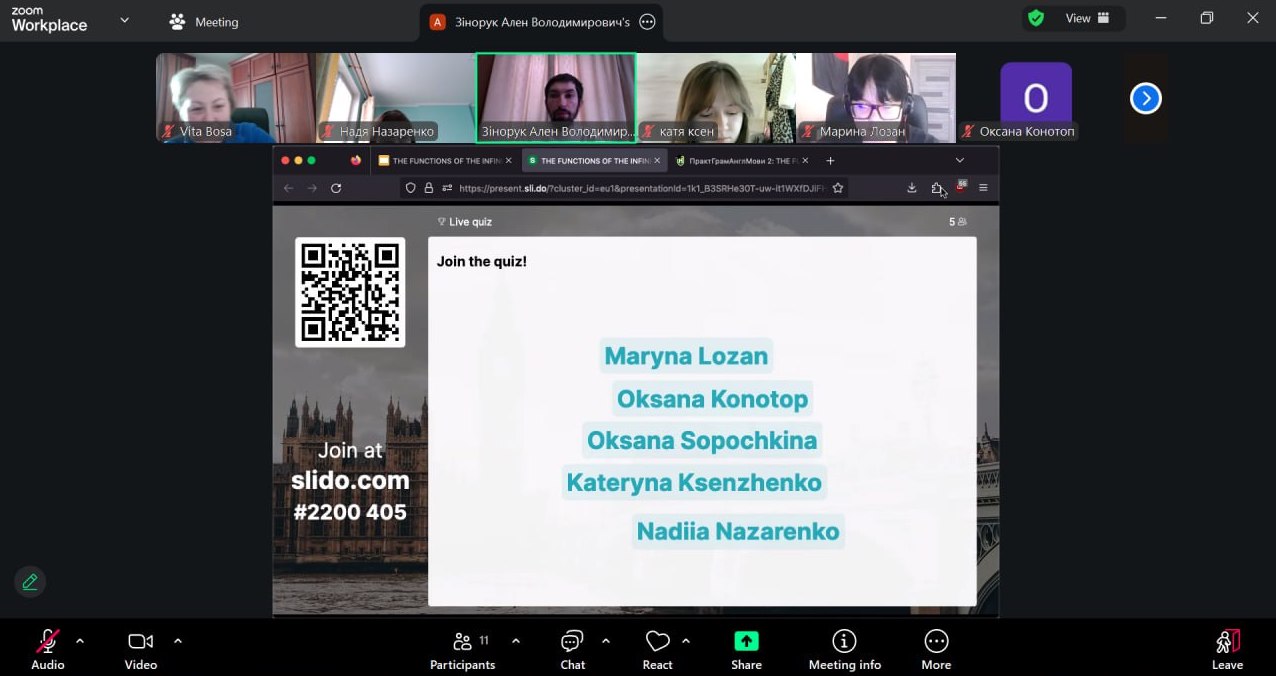Image resolution: width=1276 pixels, height=676 pixels.
Task: Click the Leave meeting button
Action: pos(1227,649)
